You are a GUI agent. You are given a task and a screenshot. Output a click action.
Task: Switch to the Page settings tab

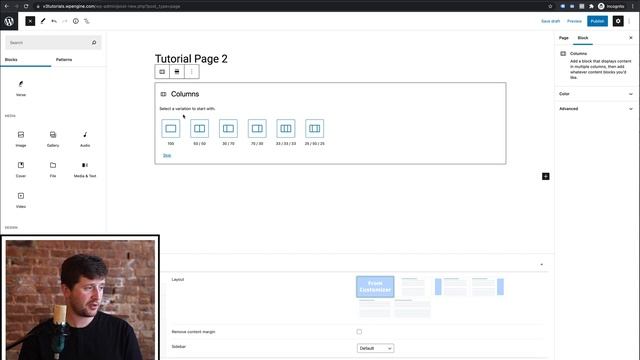coord(564,38)
